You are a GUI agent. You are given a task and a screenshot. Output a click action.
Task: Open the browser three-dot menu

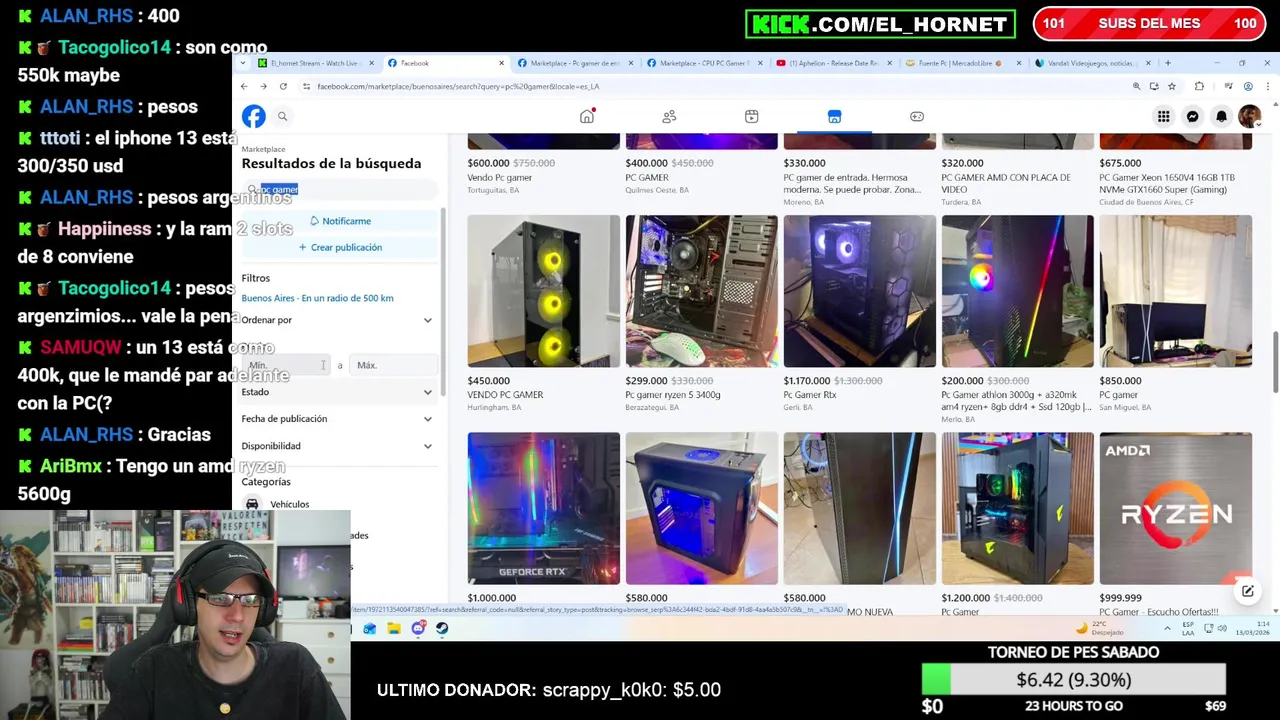point(1266,87)
